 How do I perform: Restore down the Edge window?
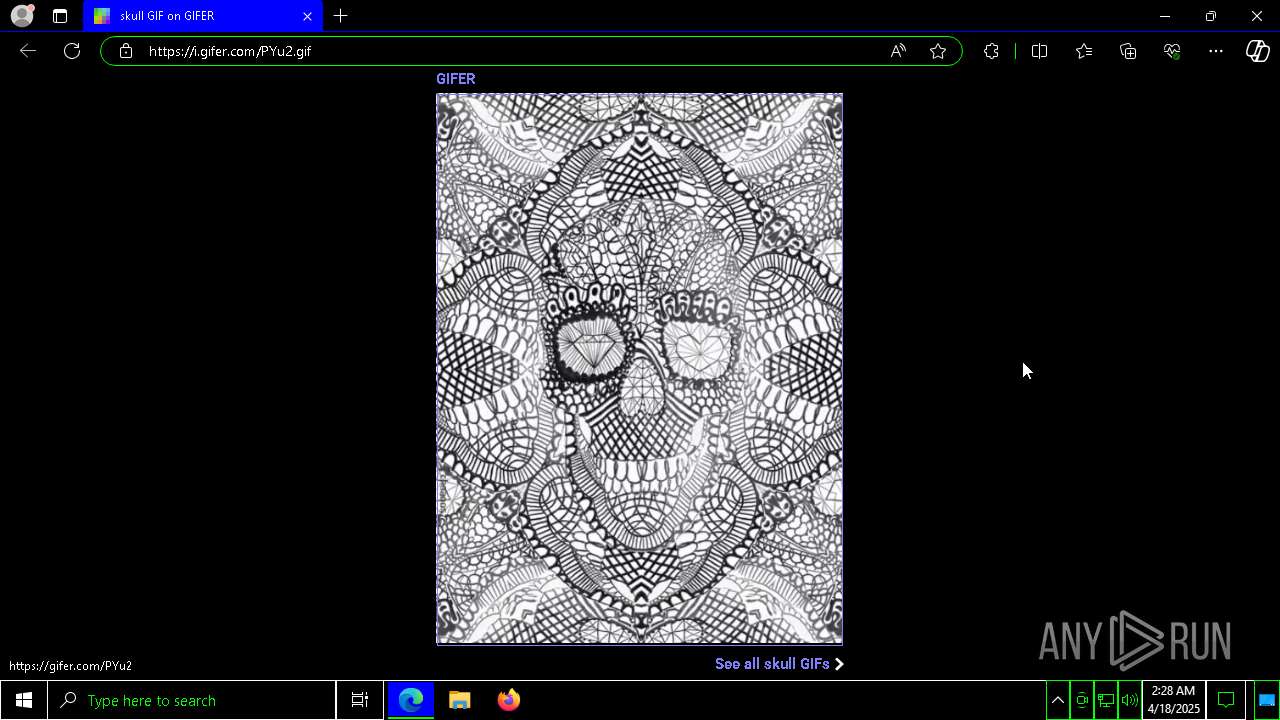tap(1211, 16)
